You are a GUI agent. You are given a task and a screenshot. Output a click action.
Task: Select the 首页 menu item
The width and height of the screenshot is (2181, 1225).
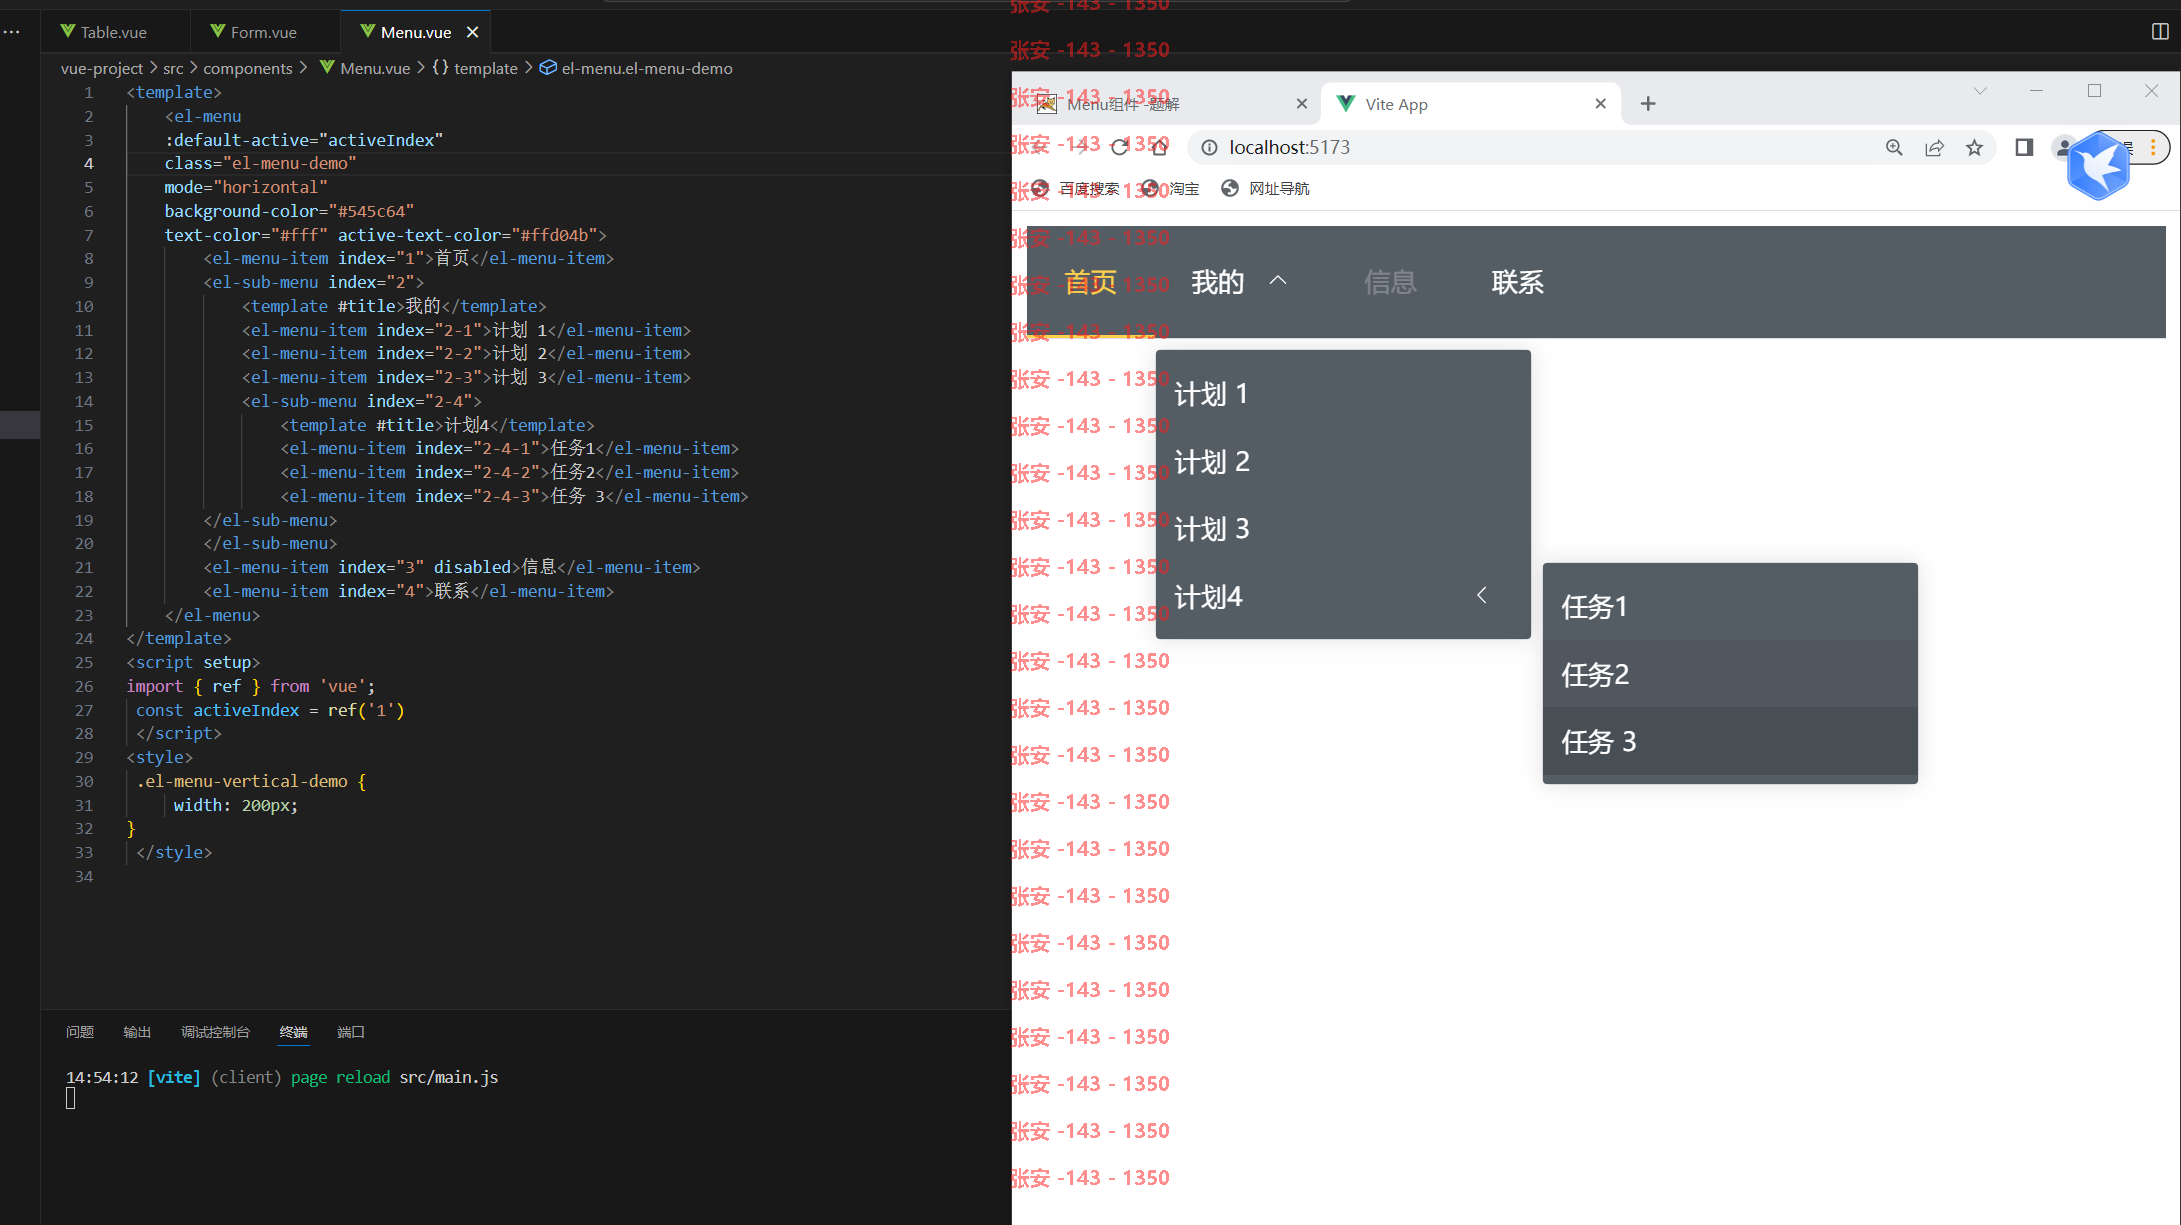click(x=1090, y=283)
